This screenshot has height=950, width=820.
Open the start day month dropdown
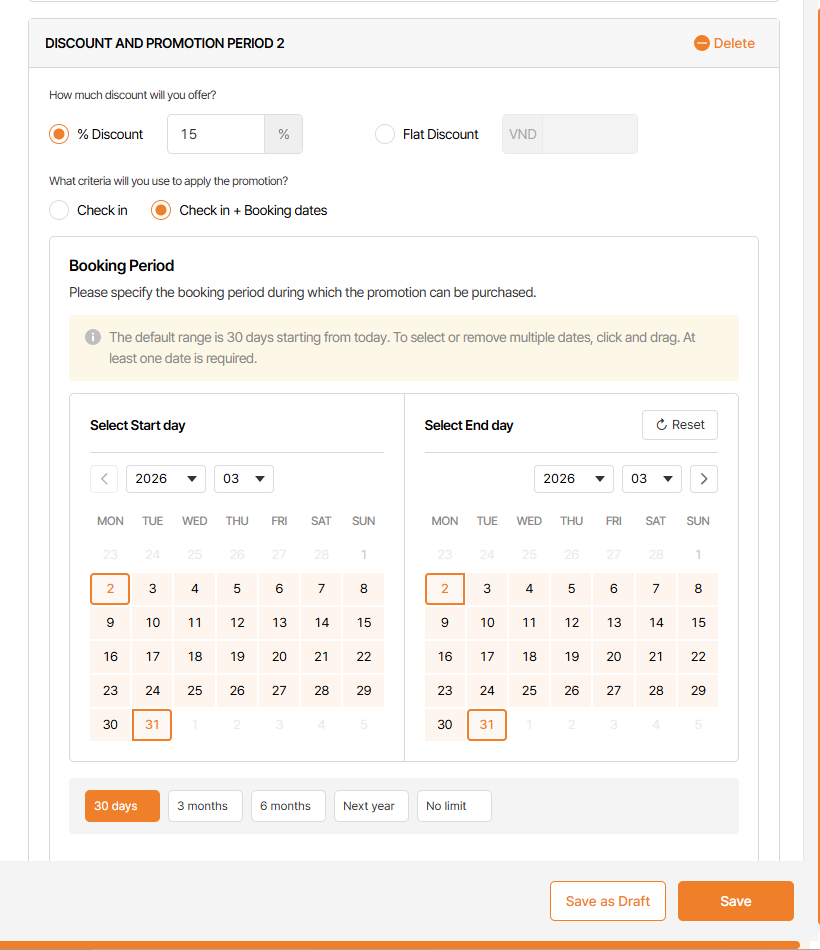tap(244, 479)
